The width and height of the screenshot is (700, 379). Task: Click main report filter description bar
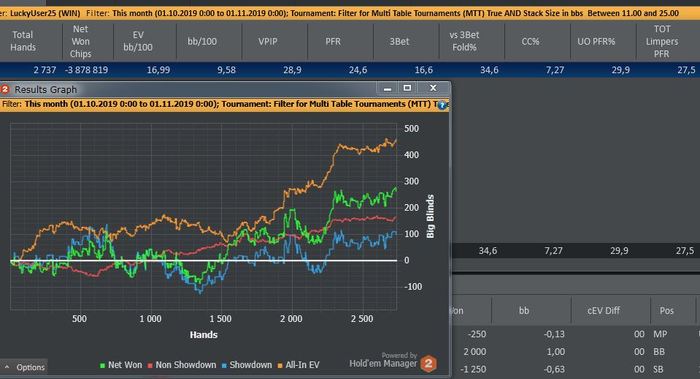pyautogui.click(x=350, y=13)
